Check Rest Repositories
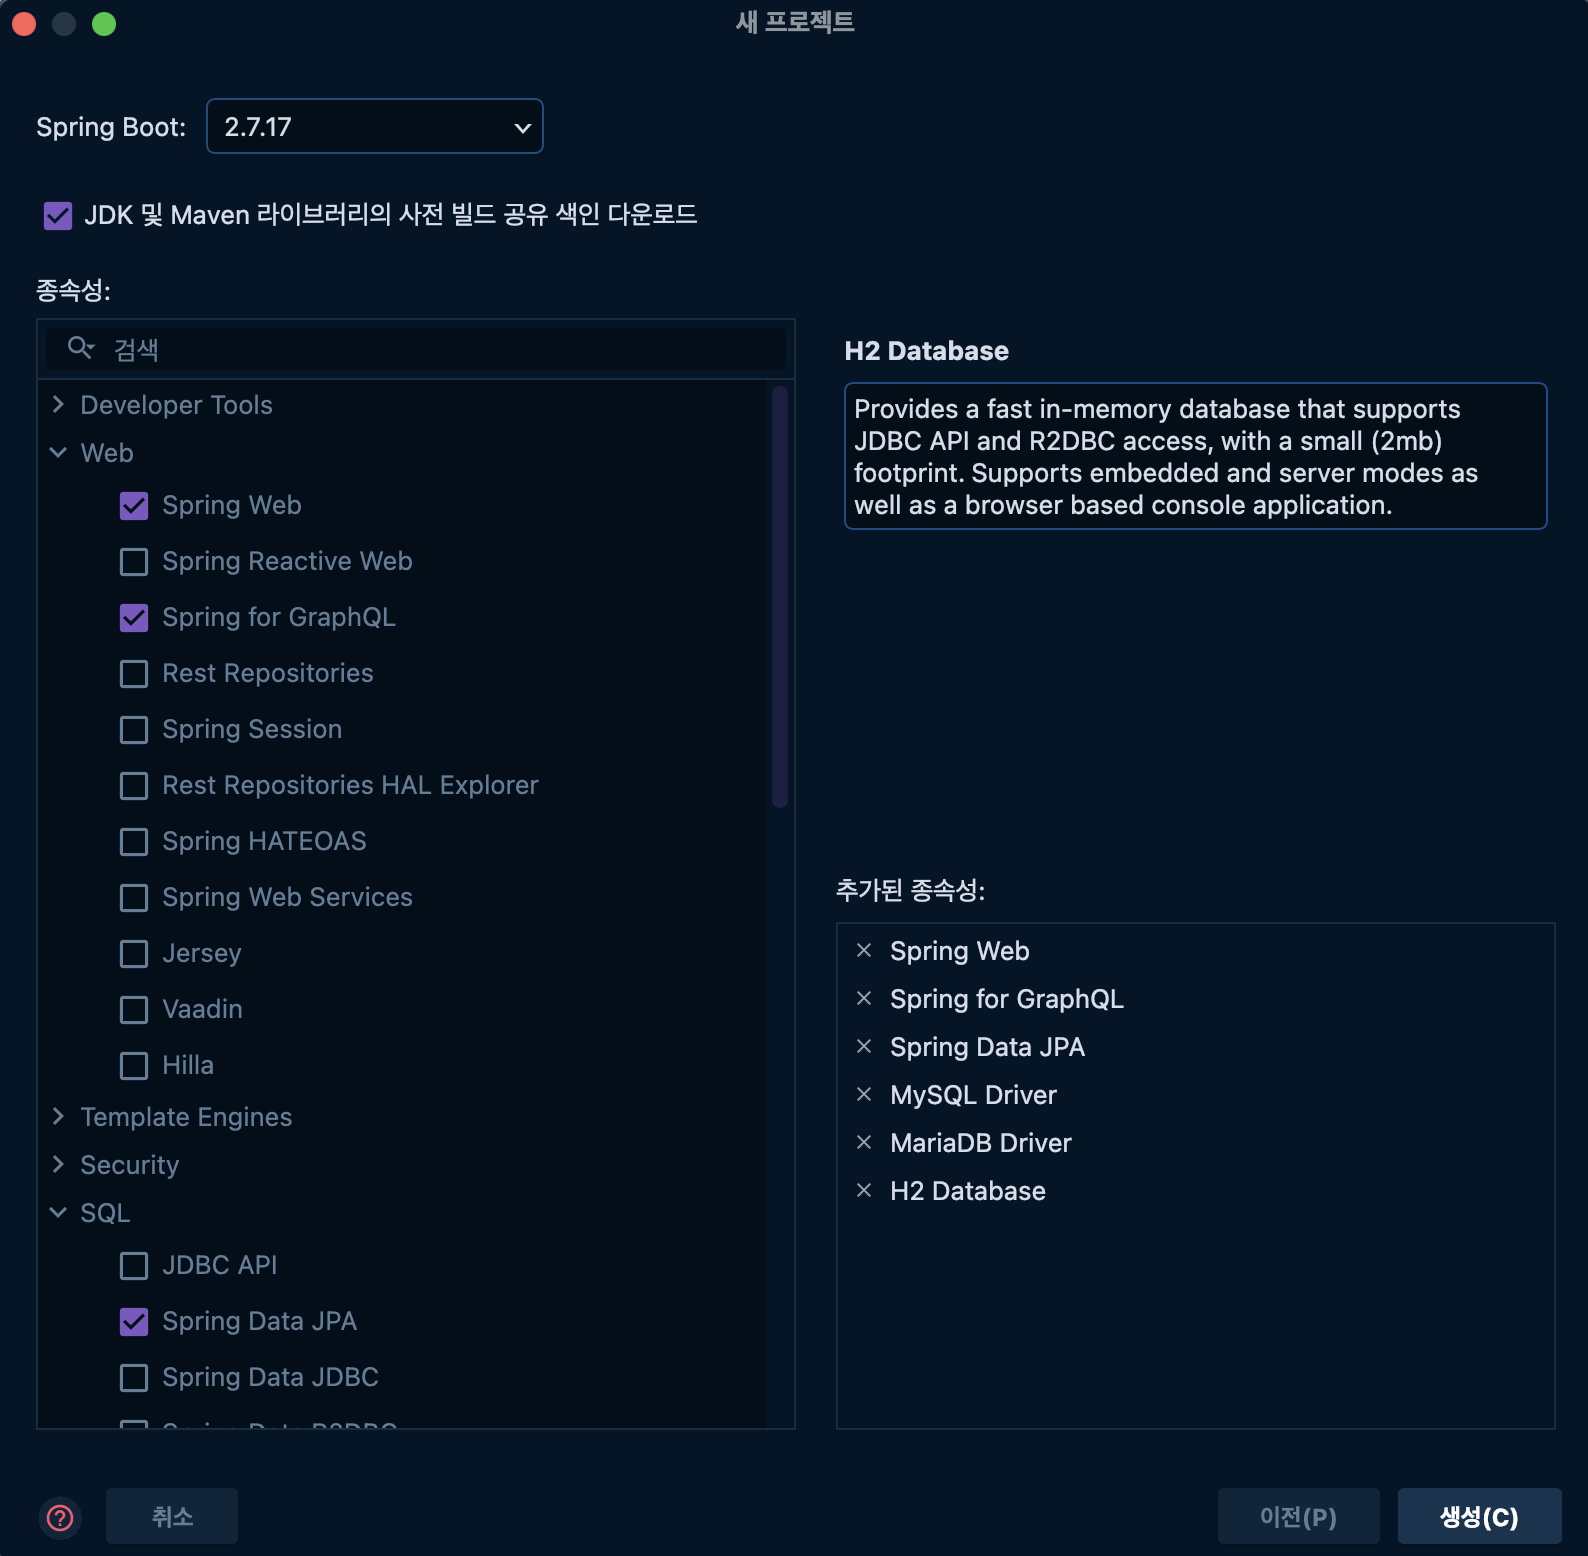1588x1556 pixels. 134,674
